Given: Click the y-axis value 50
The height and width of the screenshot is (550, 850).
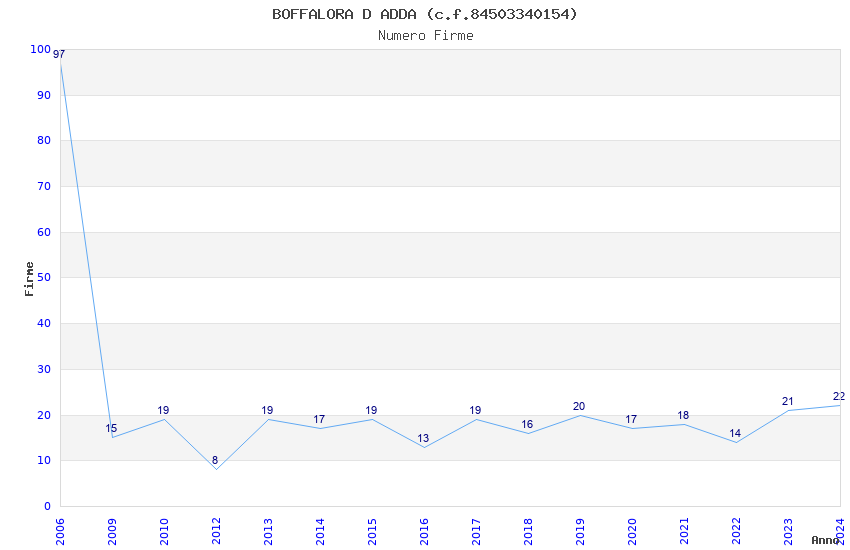Looking at the screenshot, I should (x=44, y=277).
